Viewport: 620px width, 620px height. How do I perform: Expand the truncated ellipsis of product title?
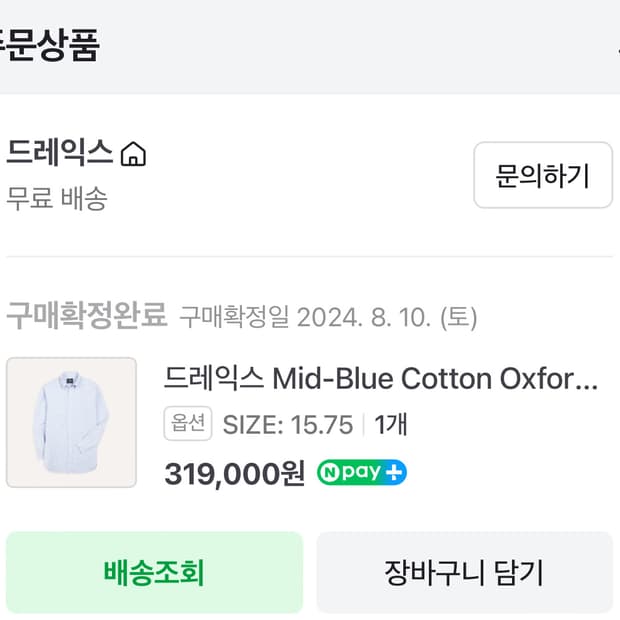(588, 380)
